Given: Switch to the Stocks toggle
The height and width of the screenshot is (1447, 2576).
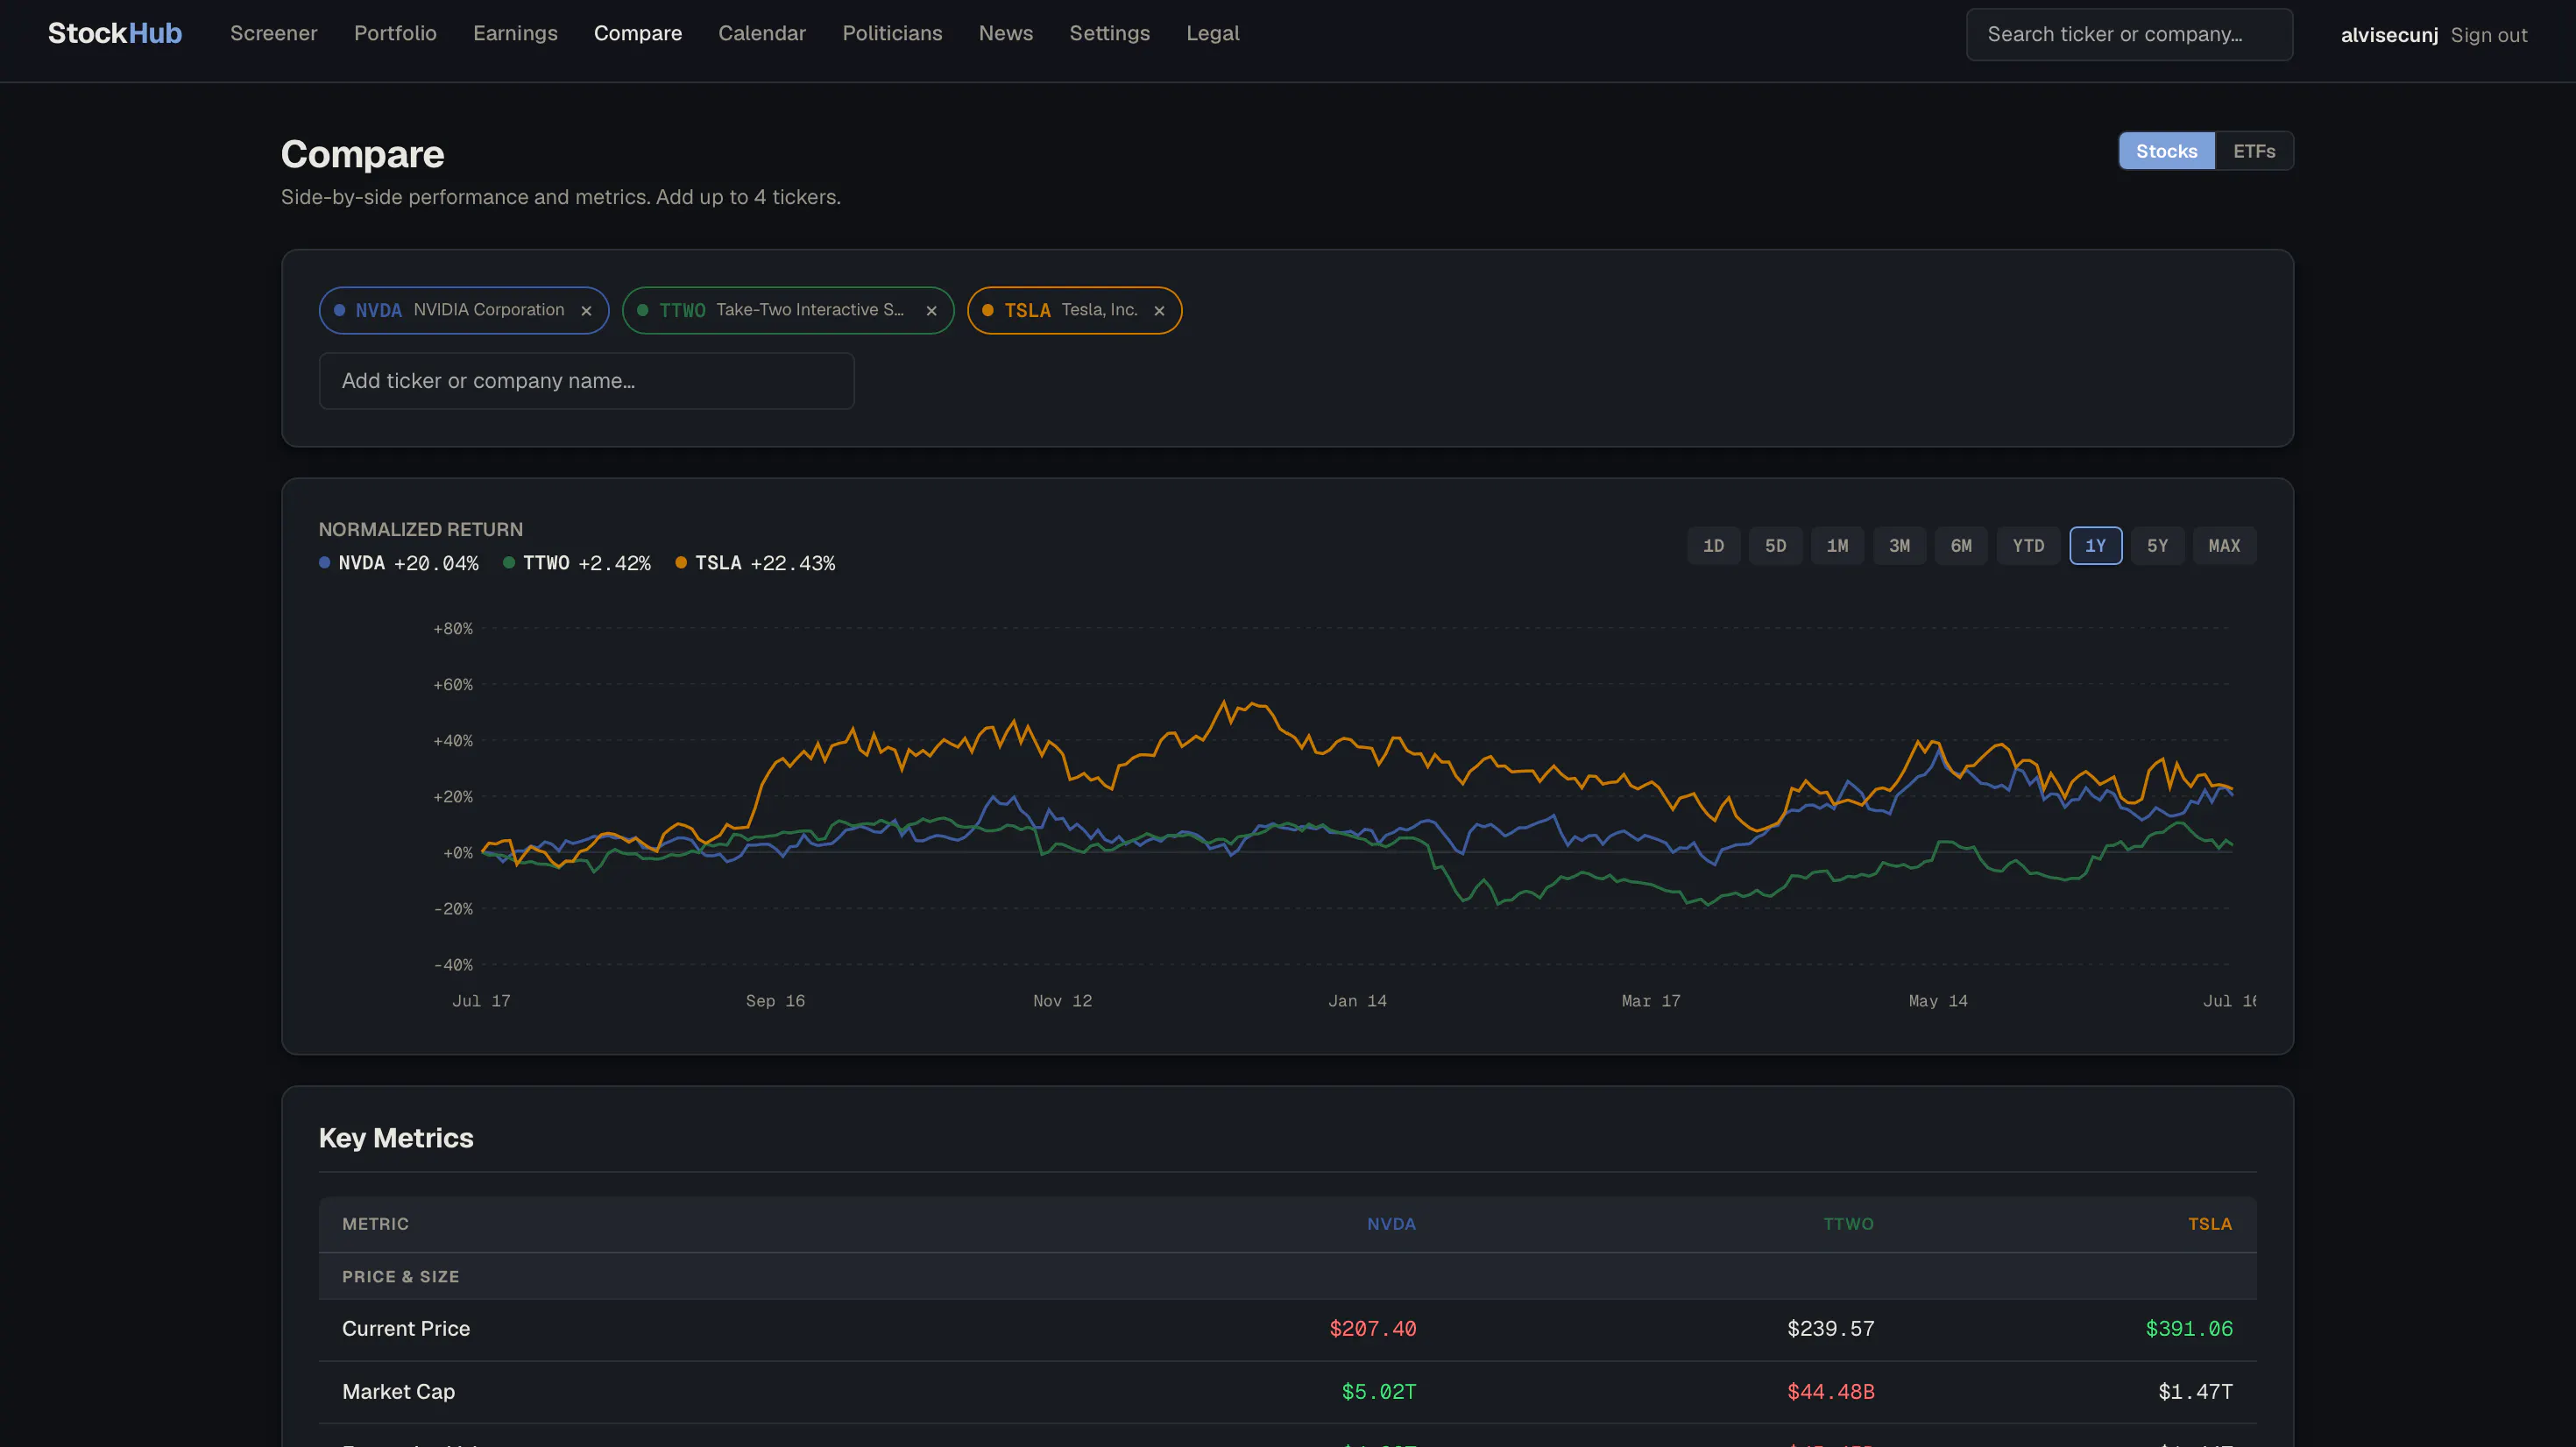Looking at the screenshot, I should (2166, 151).
